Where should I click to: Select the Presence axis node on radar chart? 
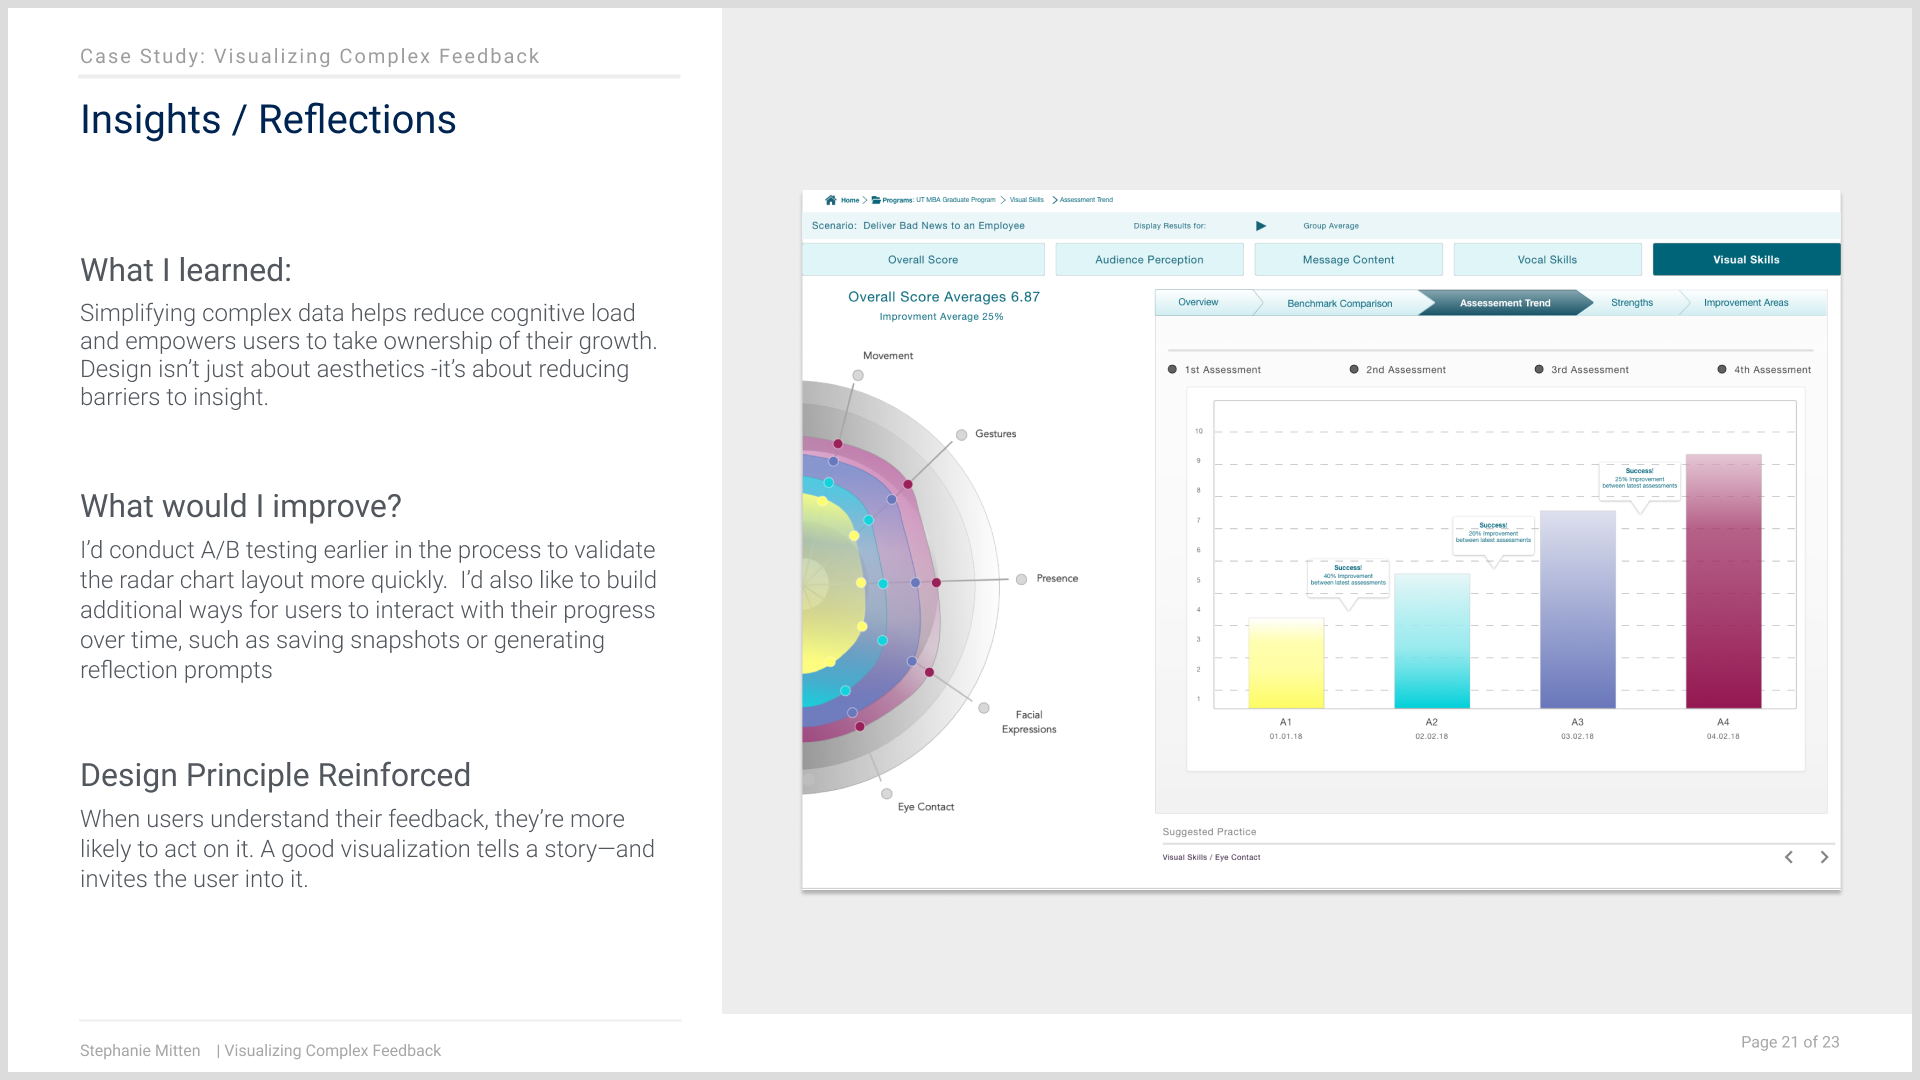pos(1021,580)
